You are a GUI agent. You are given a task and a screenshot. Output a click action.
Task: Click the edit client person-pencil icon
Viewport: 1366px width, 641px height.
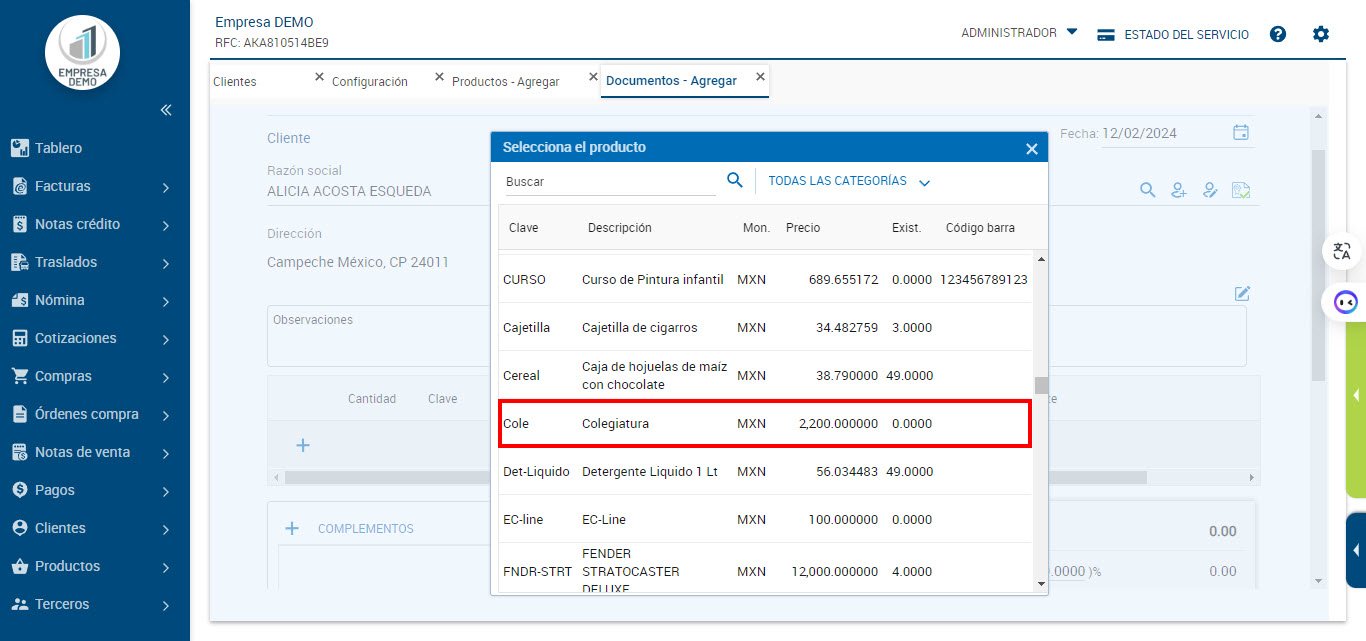(1210, 190)
